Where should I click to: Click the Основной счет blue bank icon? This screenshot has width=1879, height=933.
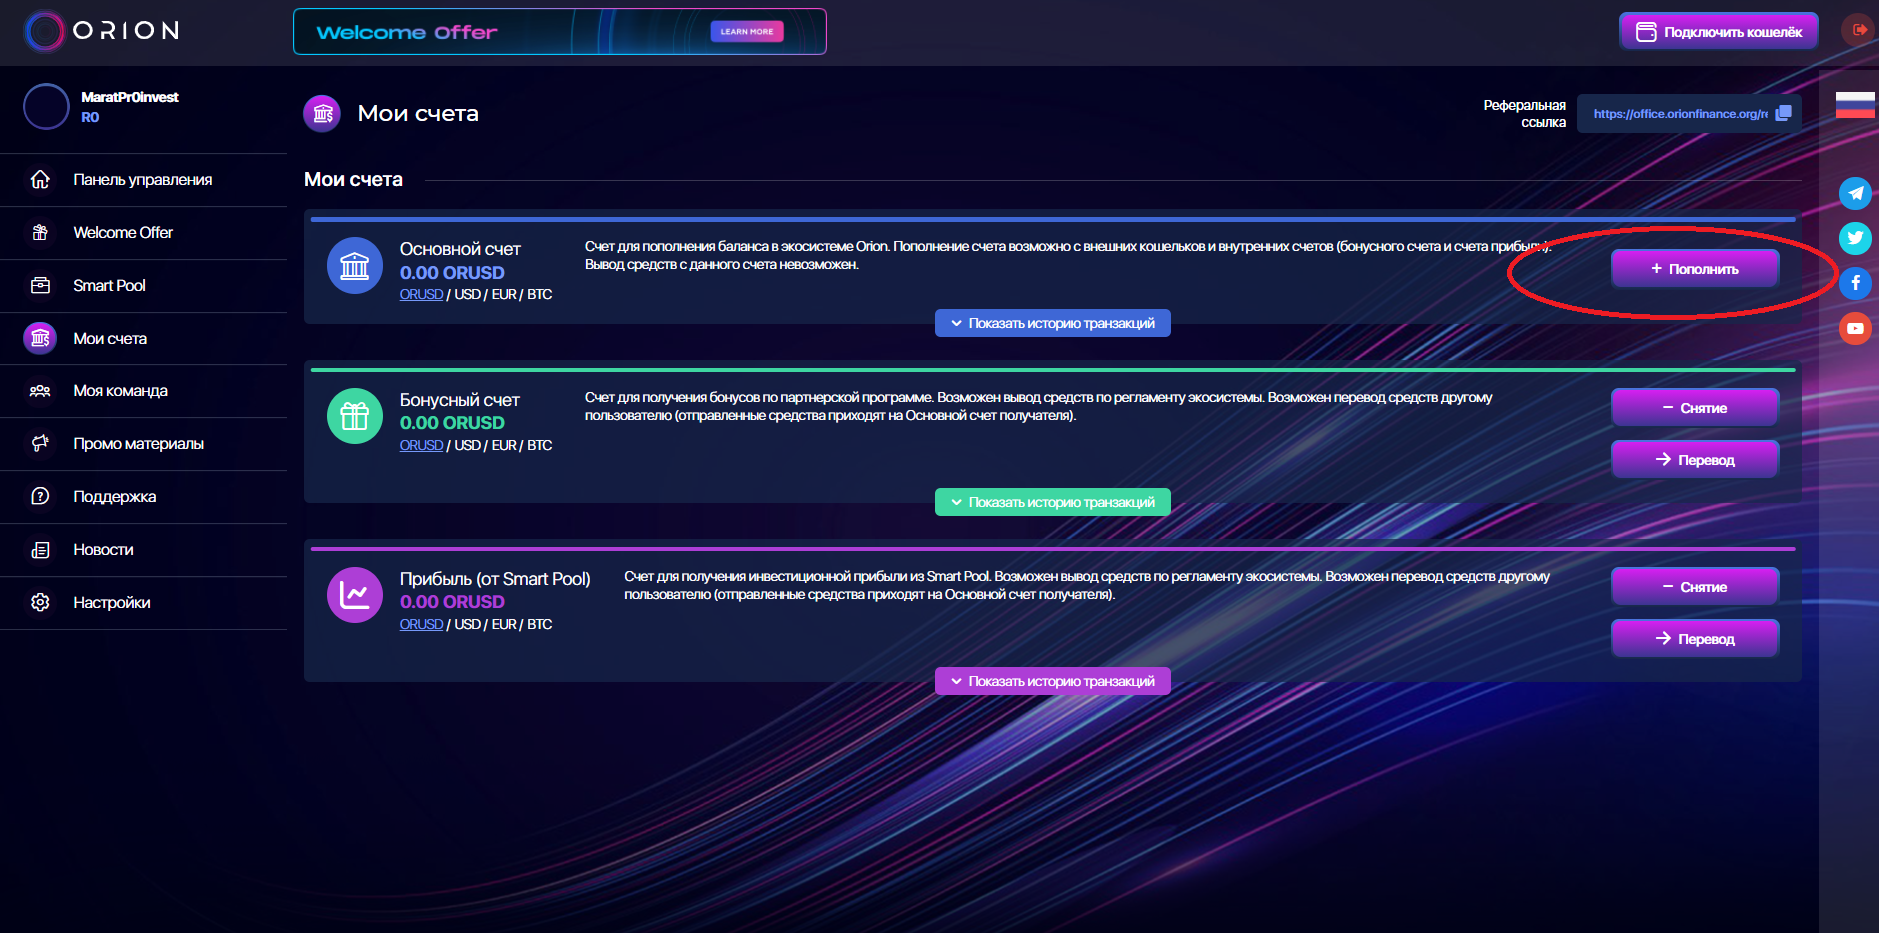355,265
